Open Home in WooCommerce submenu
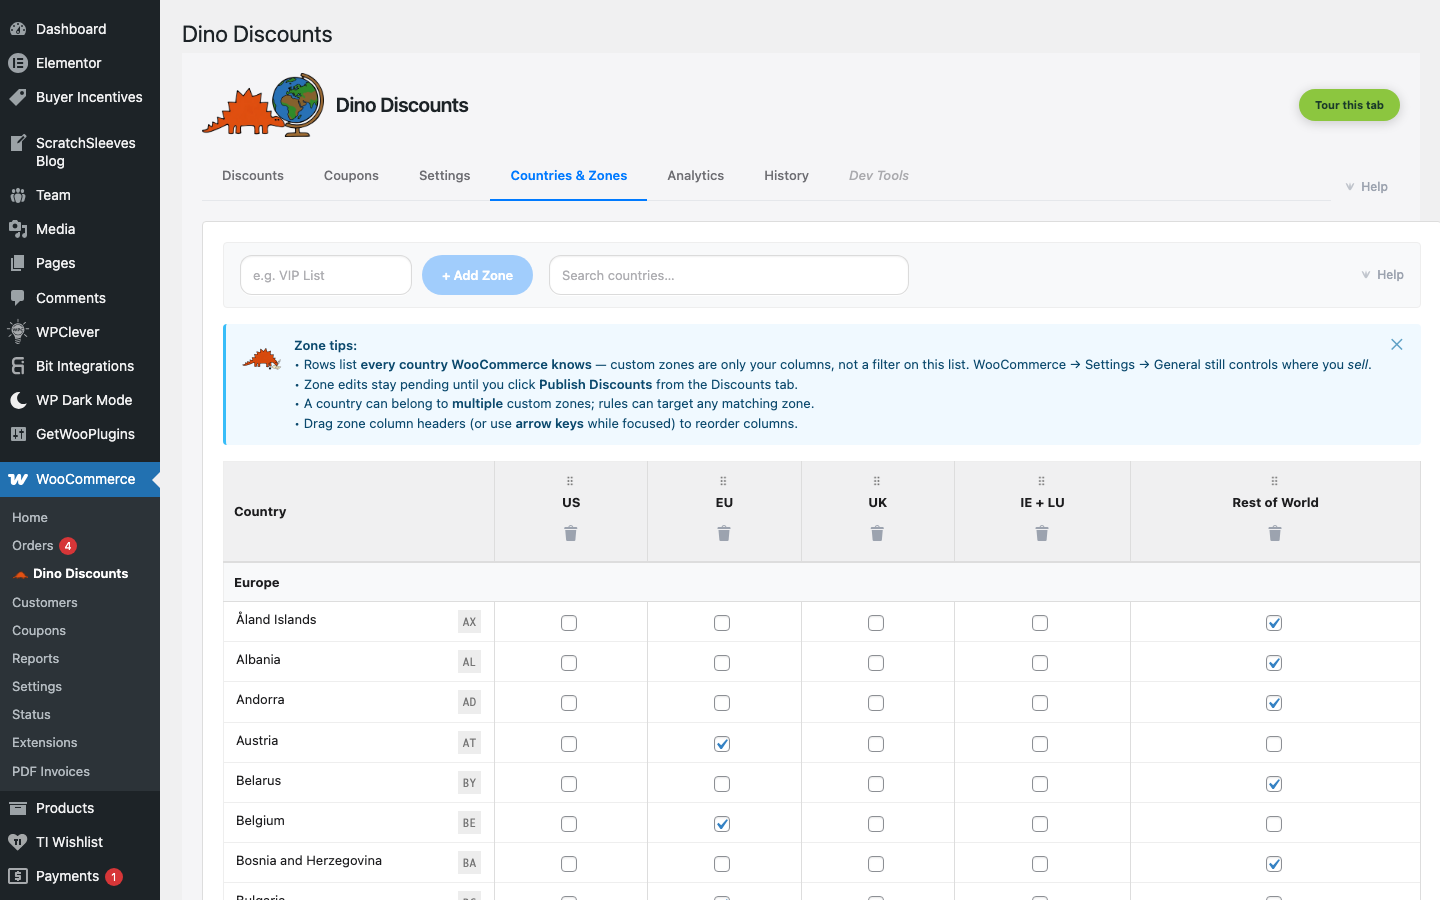This screenshot has height=900, width=1440. pos(30,518)
